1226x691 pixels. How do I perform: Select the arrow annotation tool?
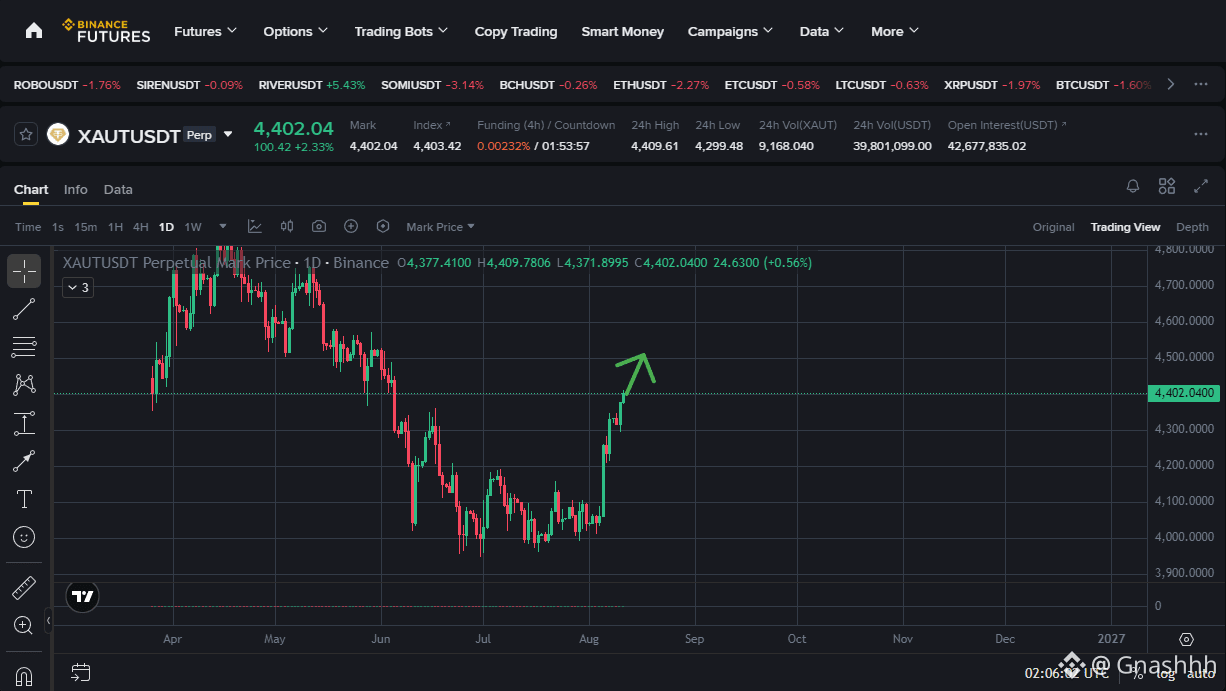(24, 461)
